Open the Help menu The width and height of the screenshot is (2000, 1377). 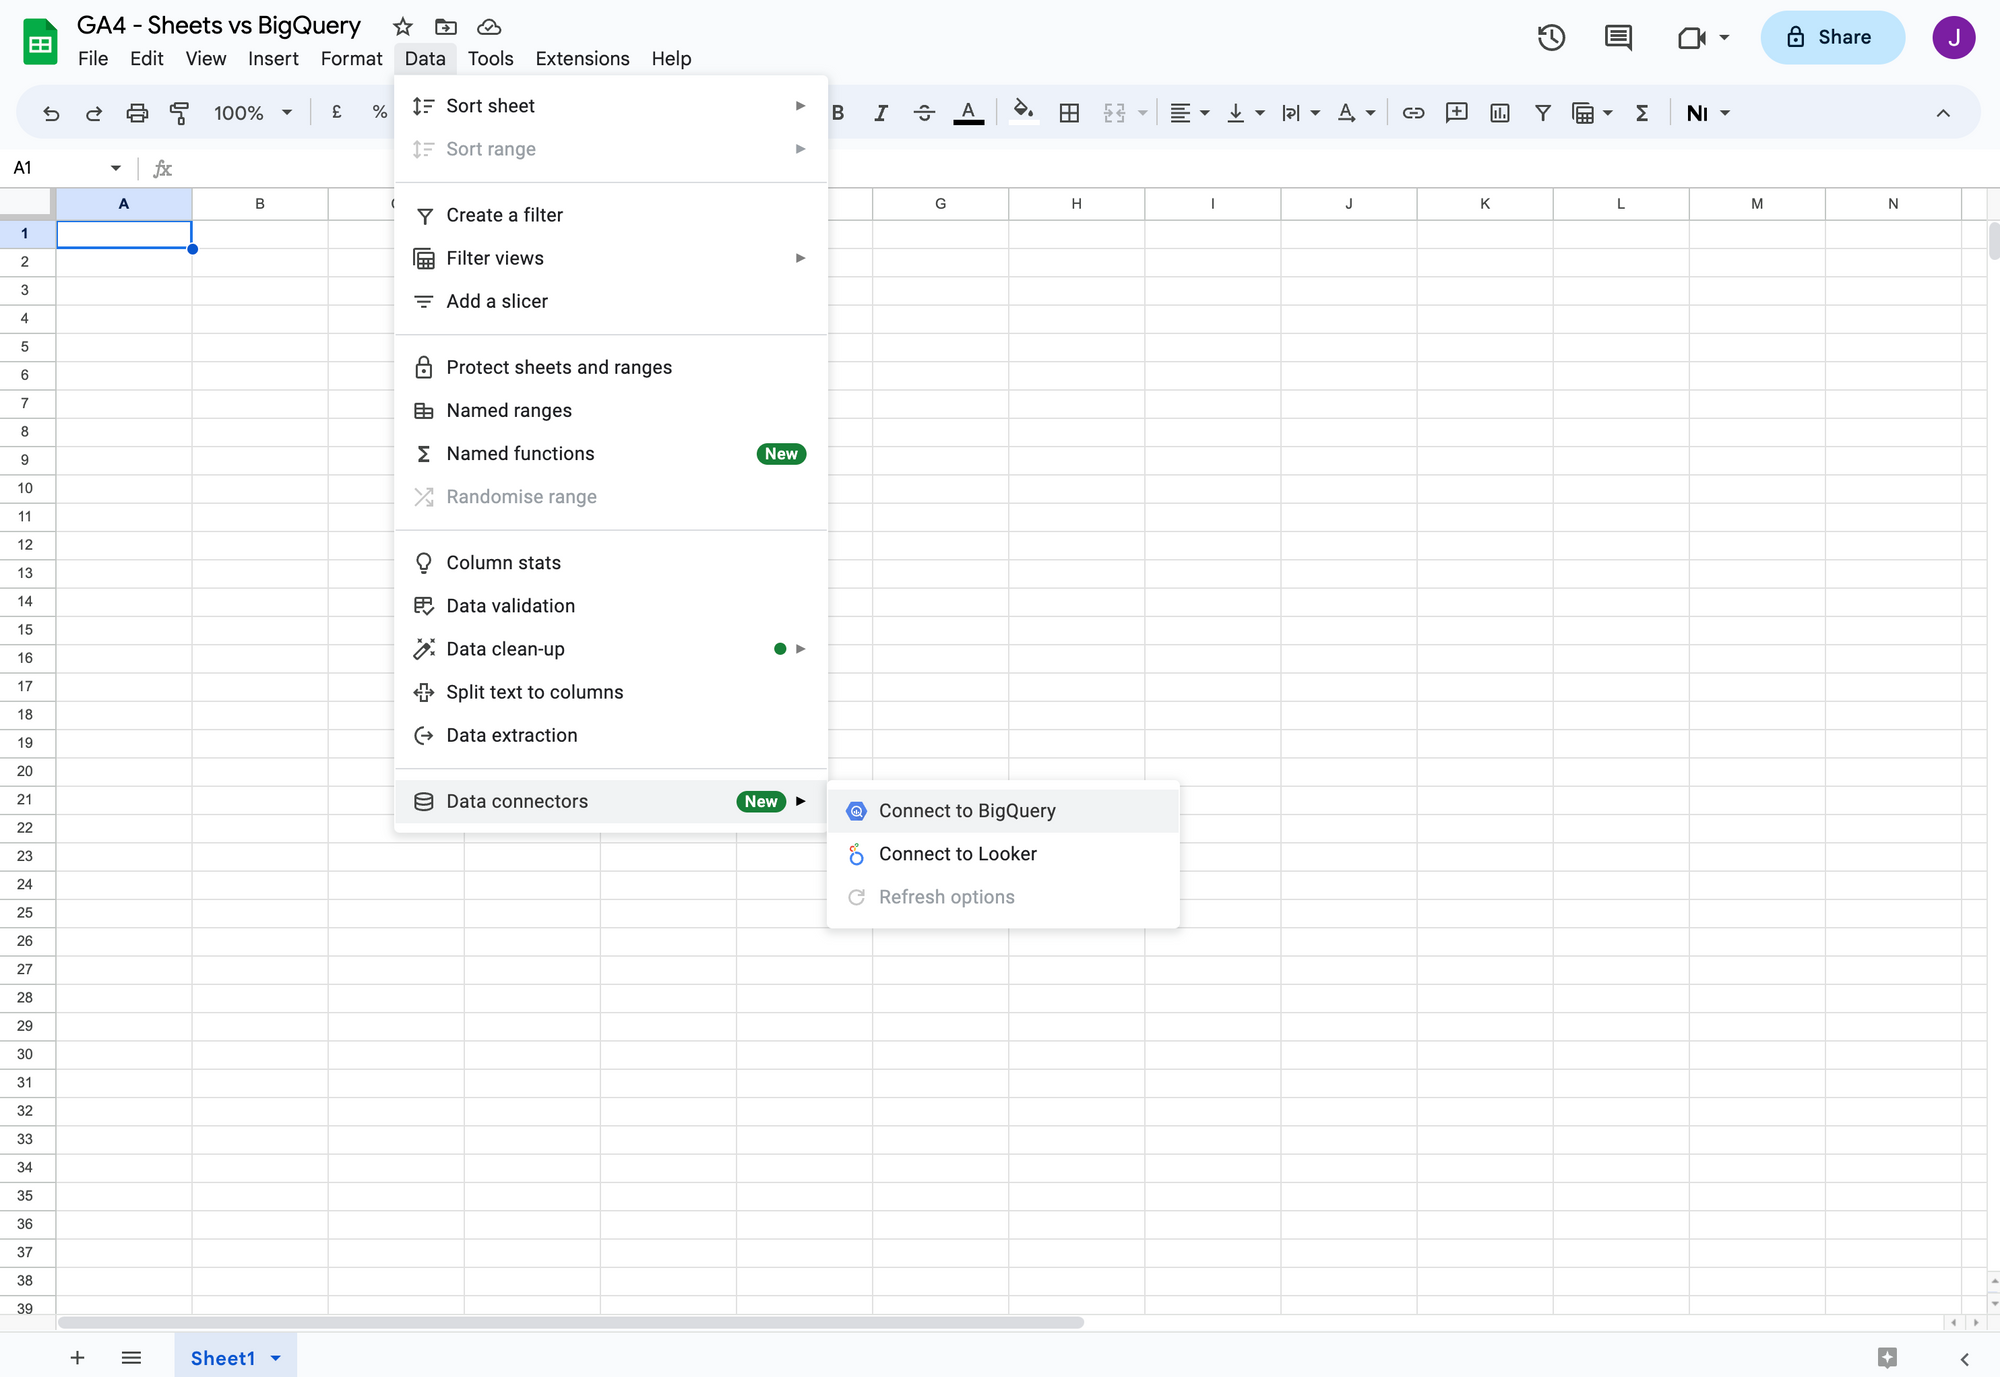[x=671, y=59]
